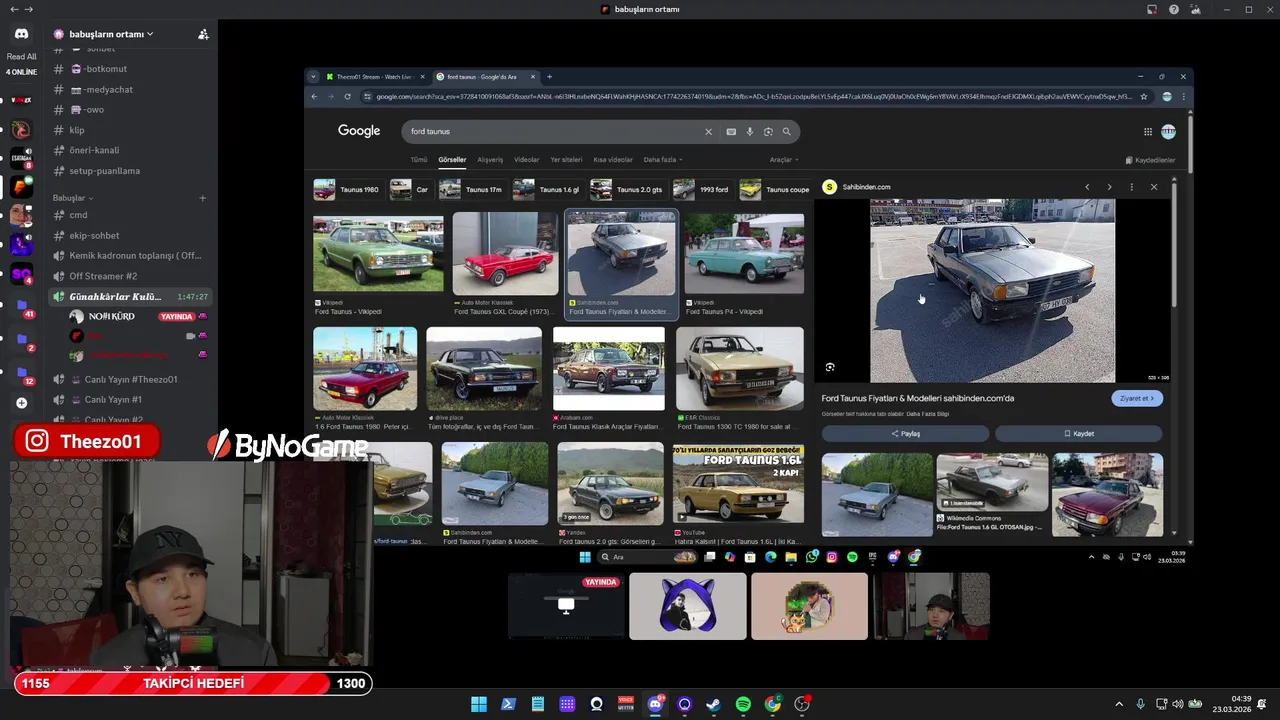This screenshot has width=1280, height=720.
Task: Click the Read All button
Action: (x=21, y=57)
